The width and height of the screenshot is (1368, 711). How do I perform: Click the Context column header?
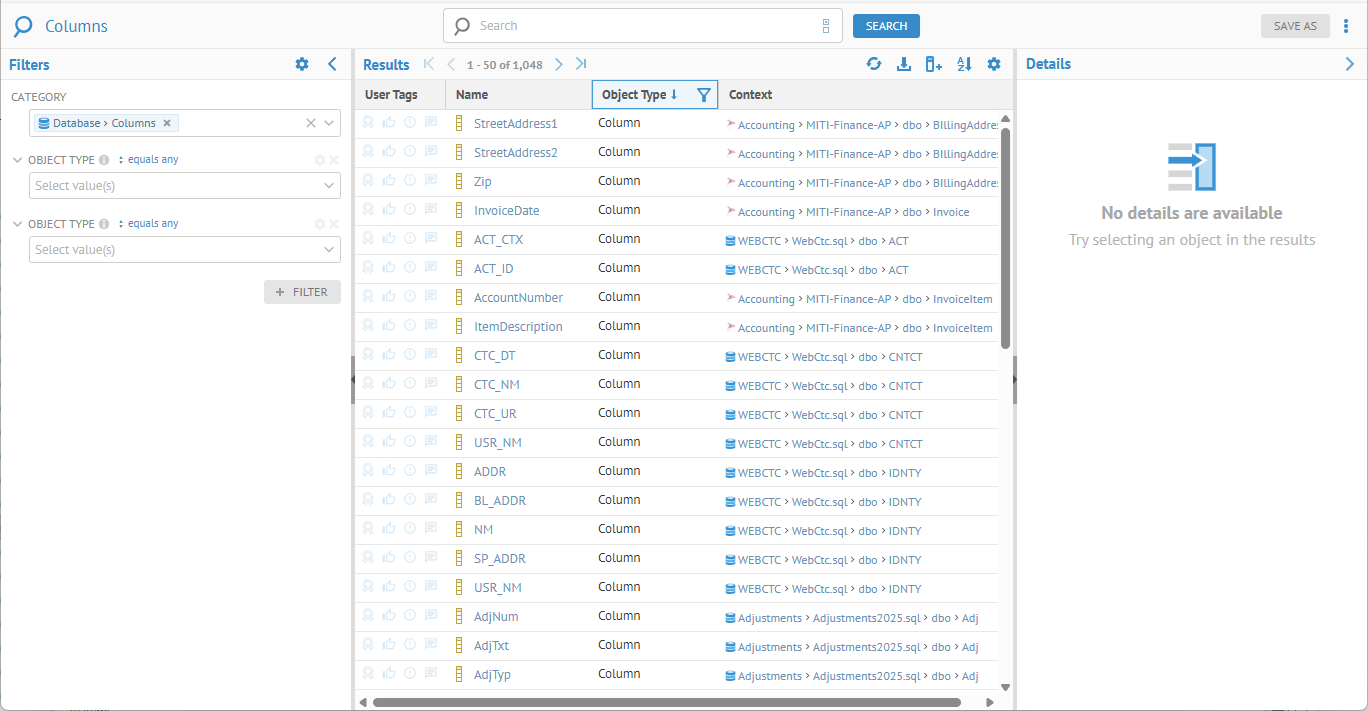point(750,95)
